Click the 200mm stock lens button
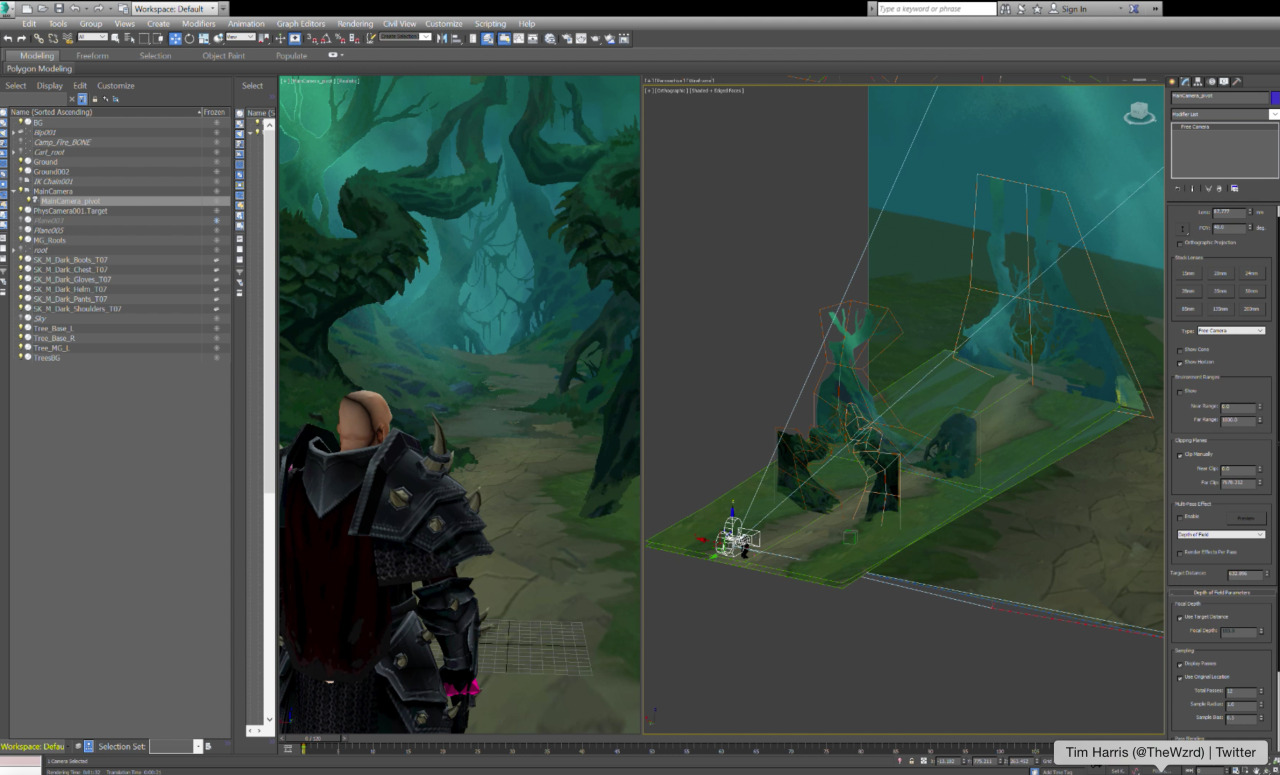 tap(1251, 309)
